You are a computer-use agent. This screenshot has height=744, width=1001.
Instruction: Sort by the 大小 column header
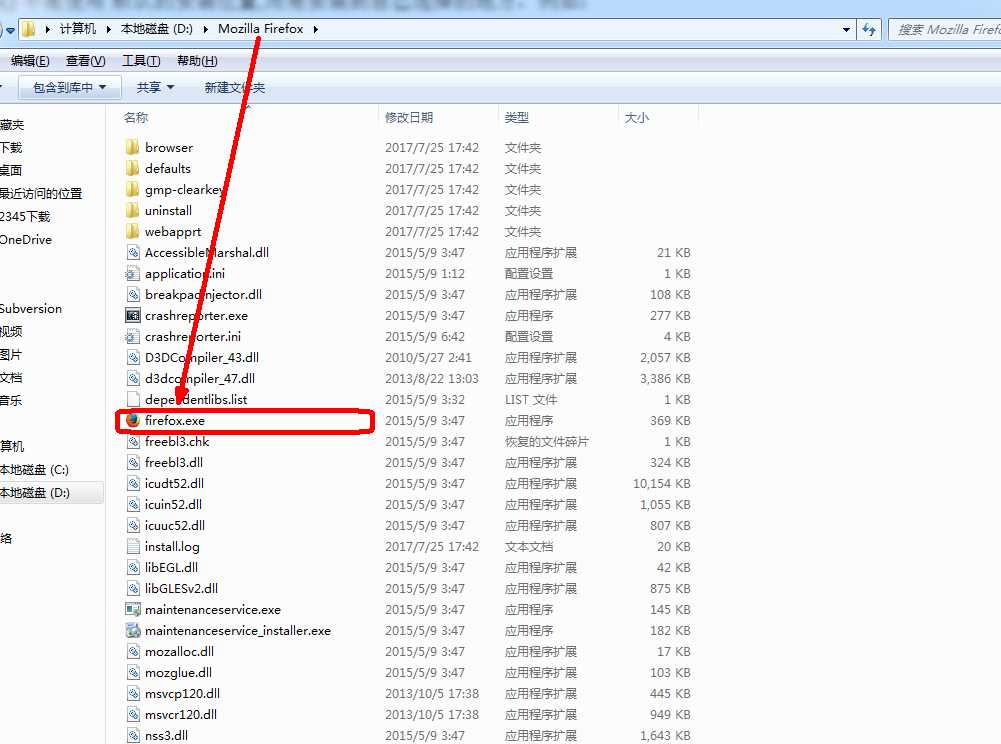[x=636, y=118]
